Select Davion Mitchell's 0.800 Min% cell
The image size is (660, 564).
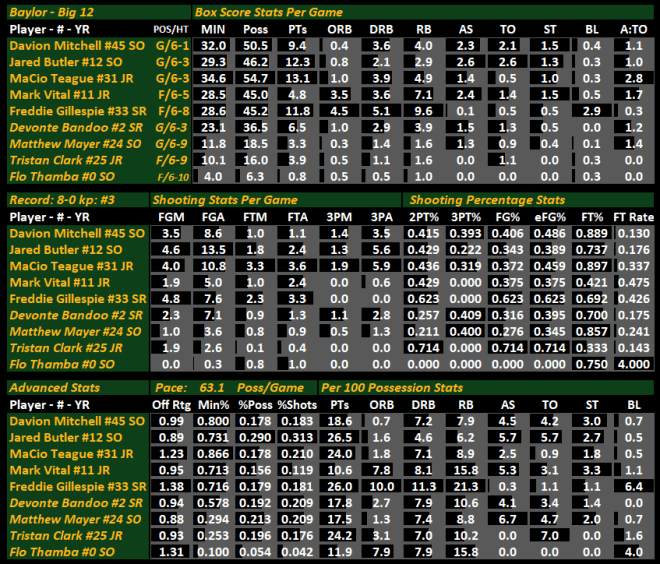pos(213,421)
